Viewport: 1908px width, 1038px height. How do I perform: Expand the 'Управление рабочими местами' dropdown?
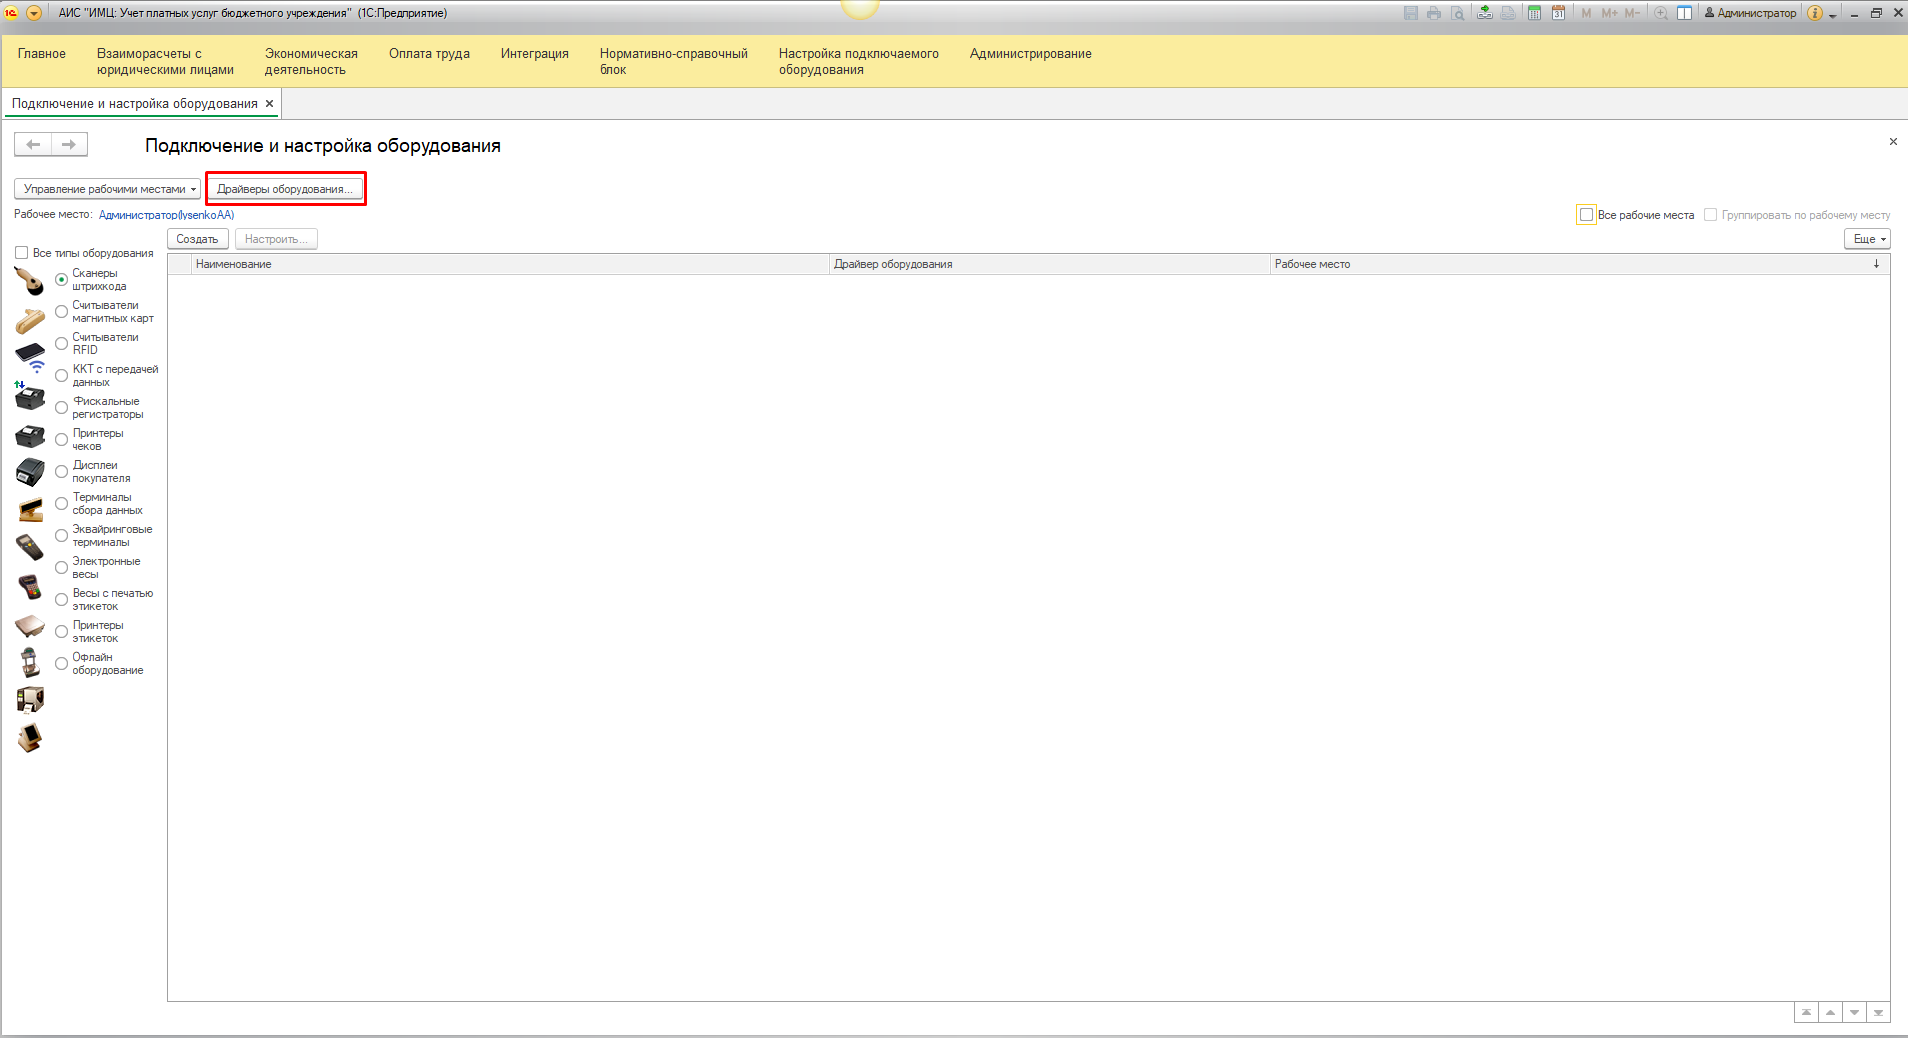pyautogui.click(x=107, y=189)
